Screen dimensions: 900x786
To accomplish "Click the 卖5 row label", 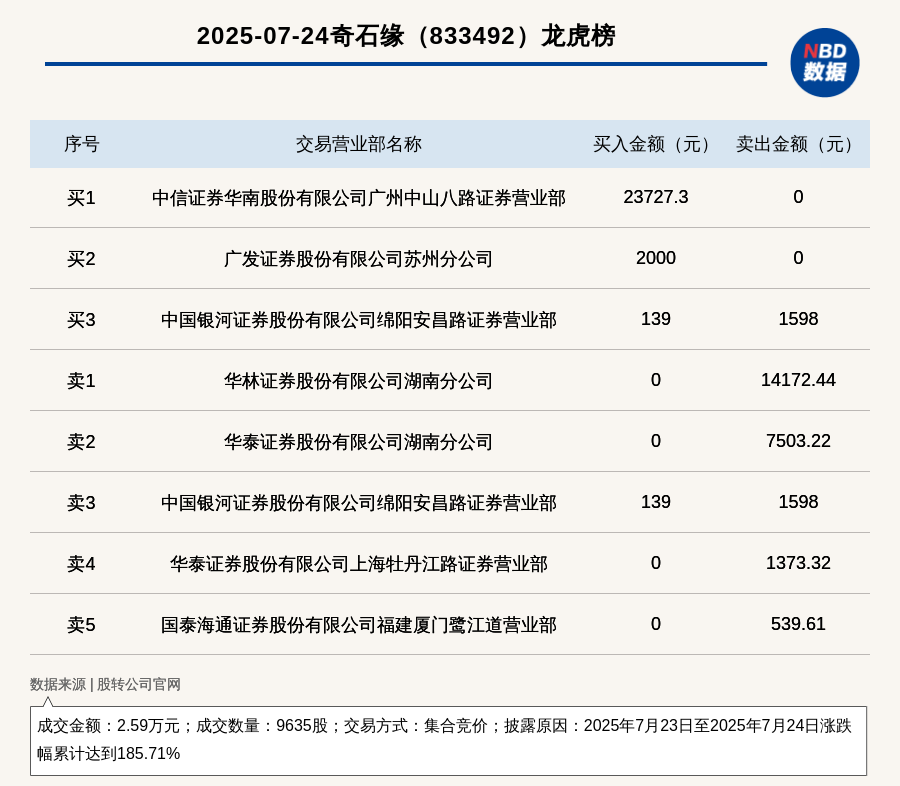I will click(82, 625).
